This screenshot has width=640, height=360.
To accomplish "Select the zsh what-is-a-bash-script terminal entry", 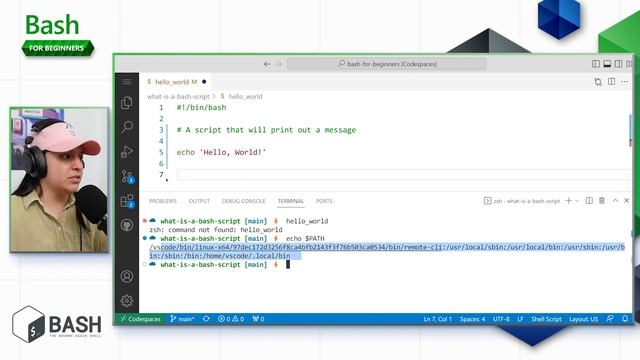I will (522, 201).
